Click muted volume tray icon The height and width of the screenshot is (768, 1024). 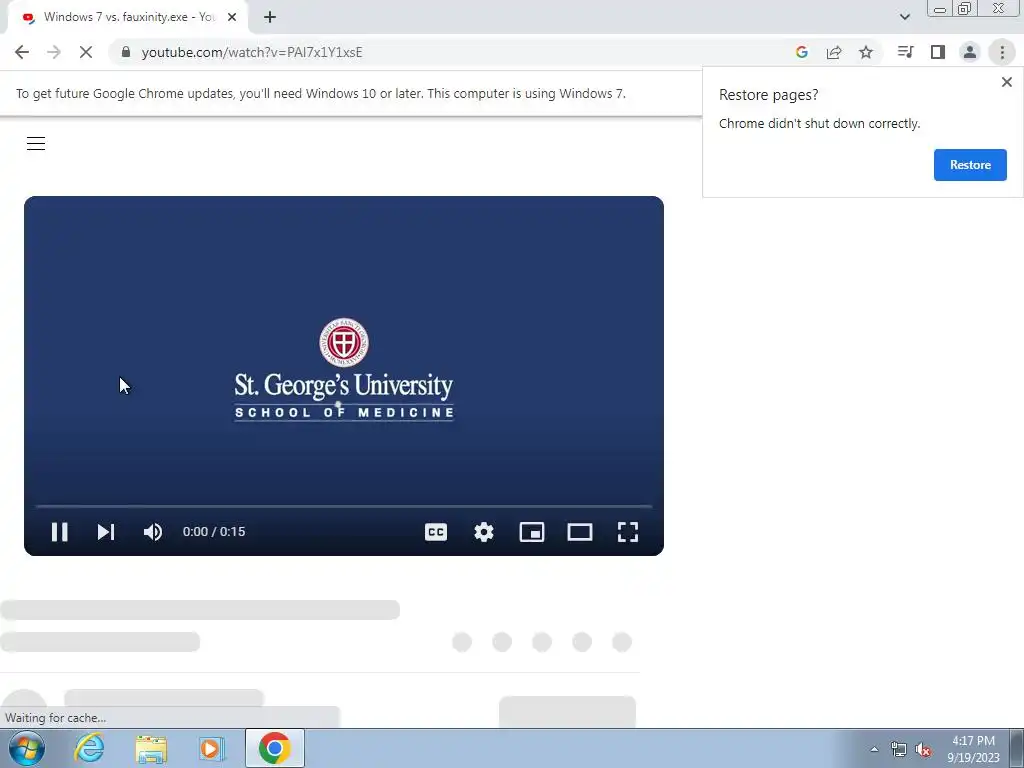pos(923,749)
